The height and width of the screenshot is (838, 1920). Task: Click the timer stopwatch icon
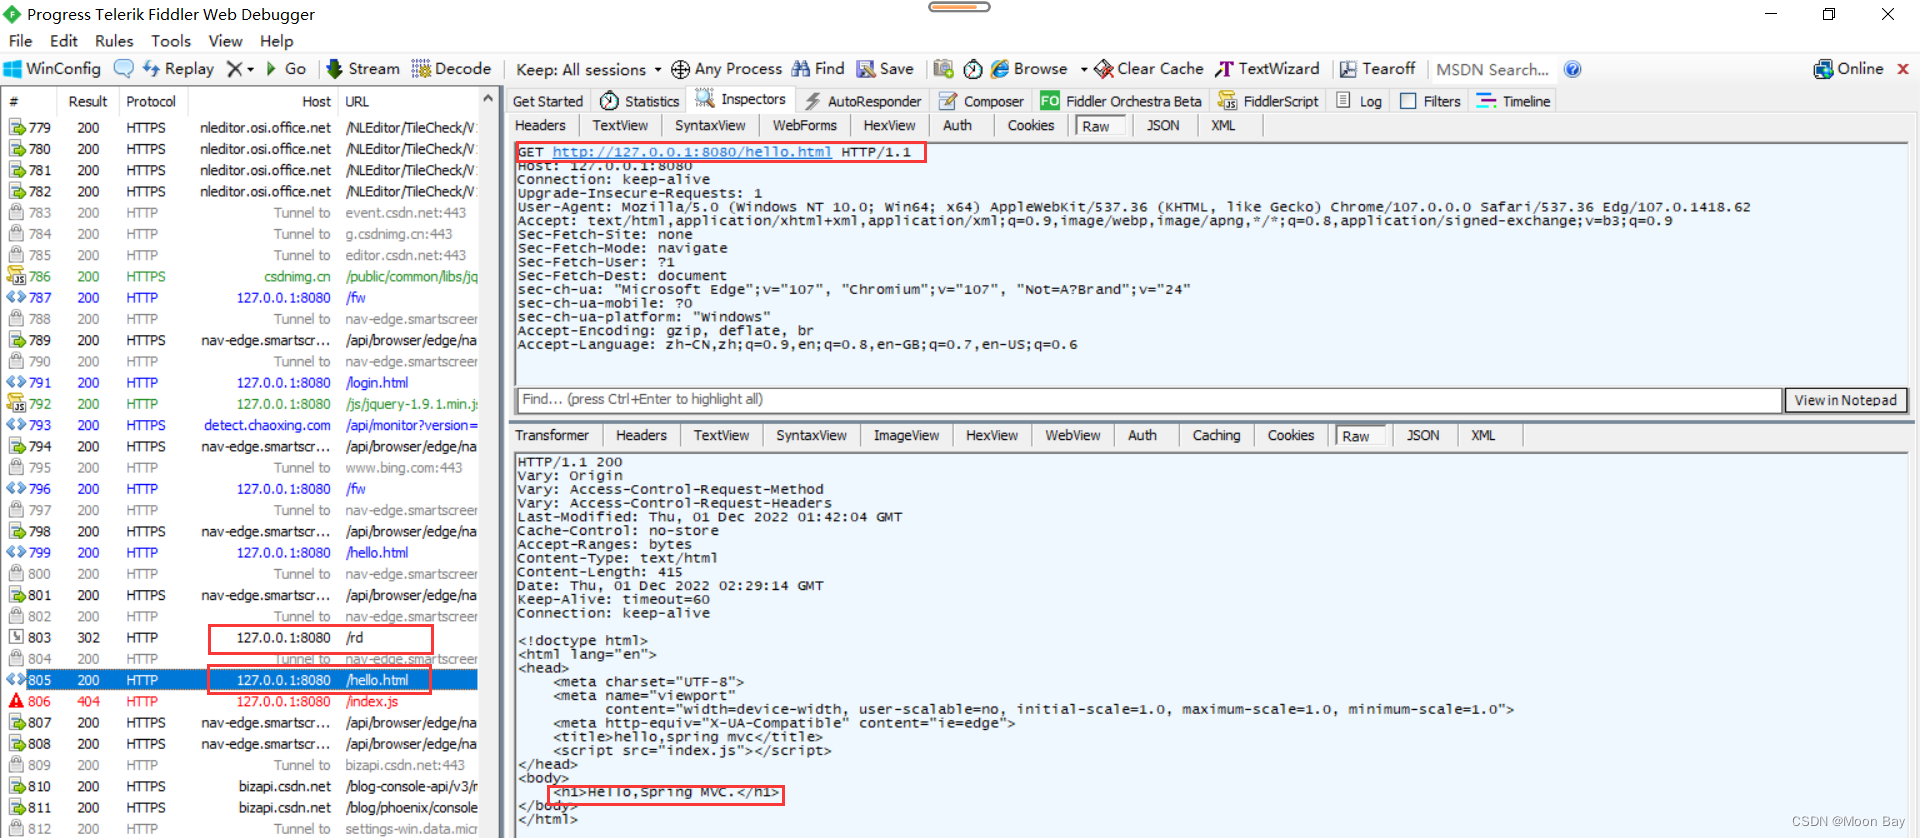click(x=973, y=69)
